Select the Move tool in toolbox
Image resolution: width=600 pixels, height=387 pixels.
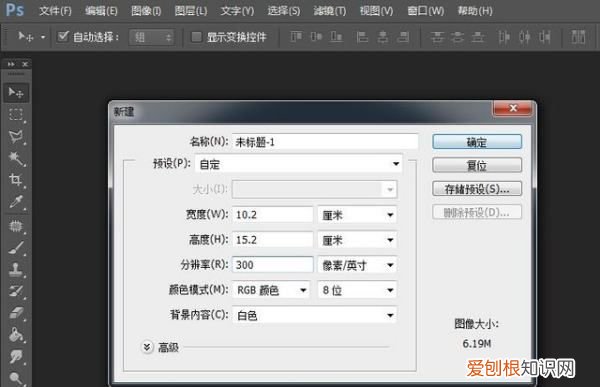16,93
